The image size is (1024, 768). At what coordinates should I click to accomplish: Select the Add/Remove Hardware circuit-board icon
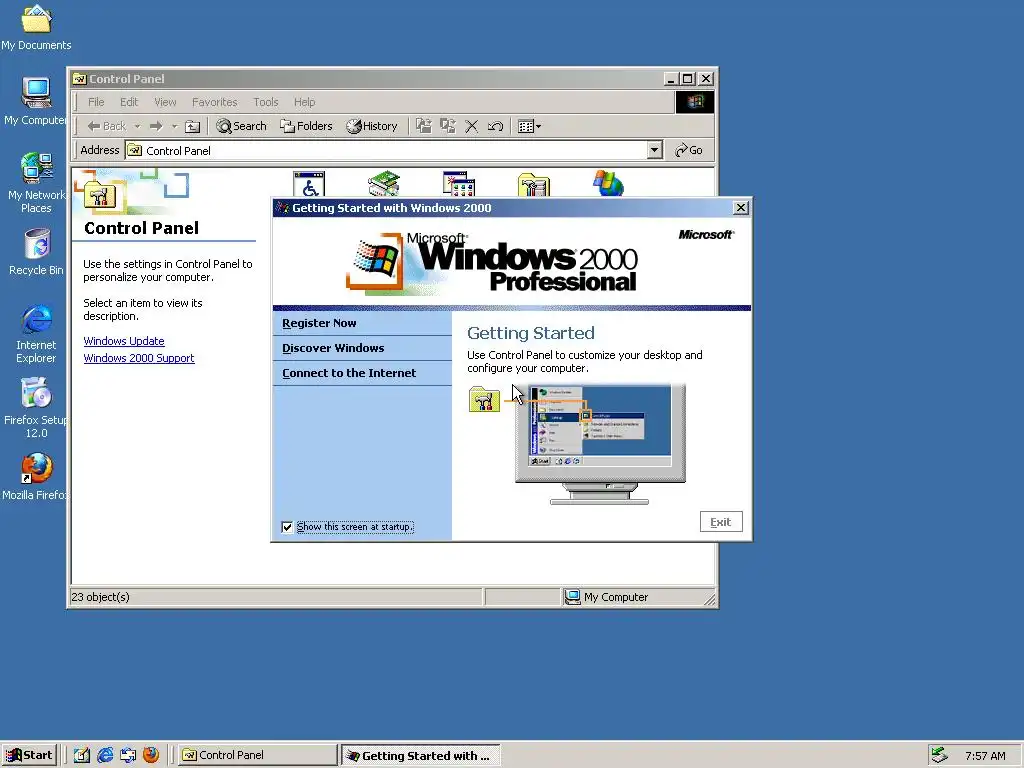(x=384, y=184)
